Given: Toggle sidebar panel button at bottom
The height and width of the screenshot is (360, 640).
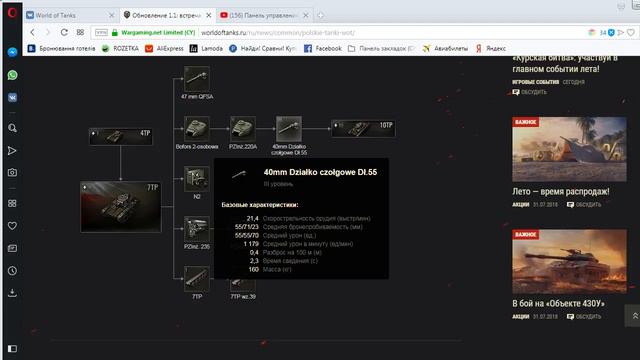Looking at the screenshot, I should (x=12, y=349).
